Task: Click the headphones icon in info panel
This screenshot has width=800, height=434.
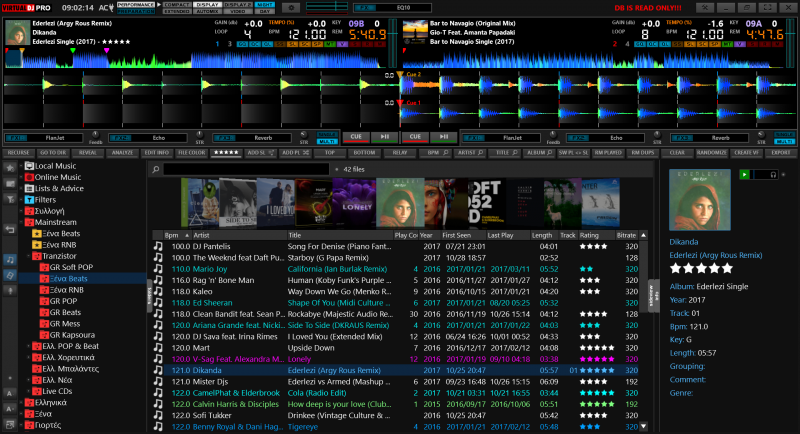Action: (773, 174)
